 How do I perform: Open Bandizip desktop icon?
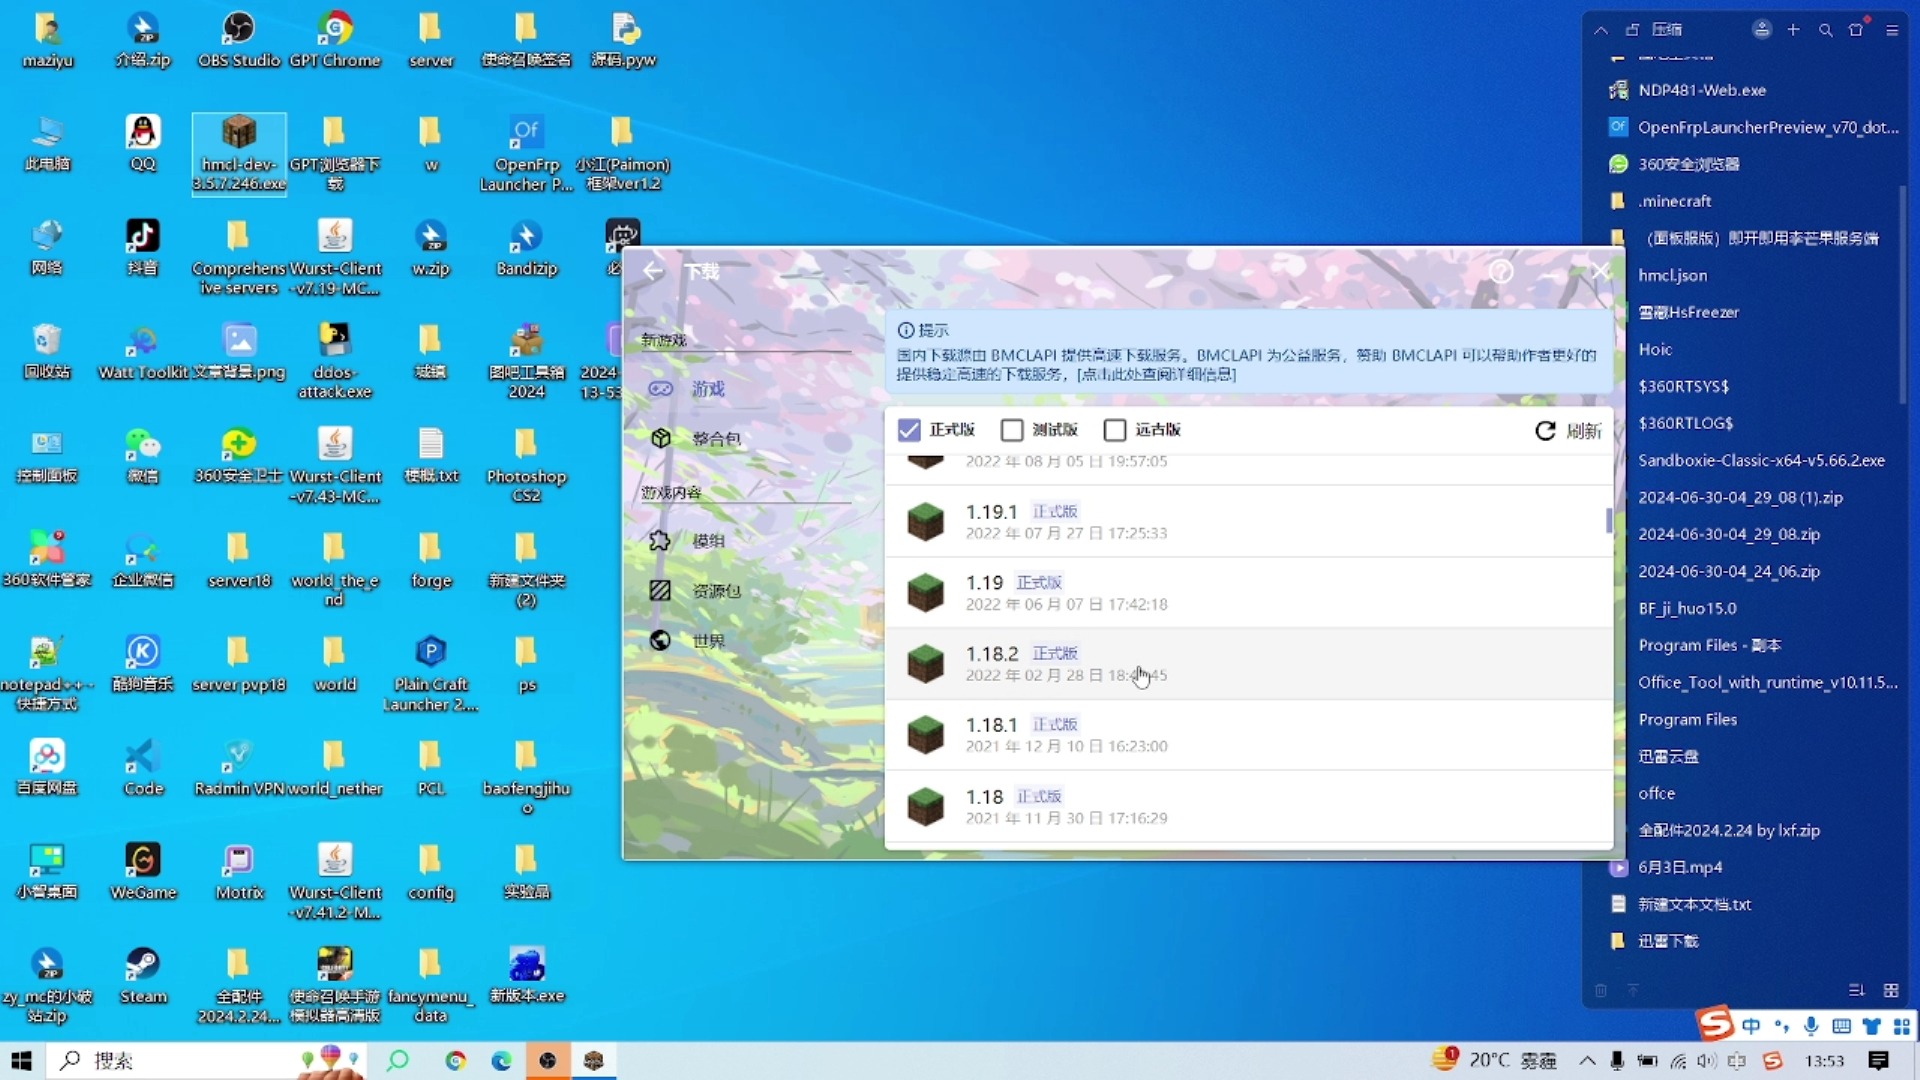(x=527, y=247)
